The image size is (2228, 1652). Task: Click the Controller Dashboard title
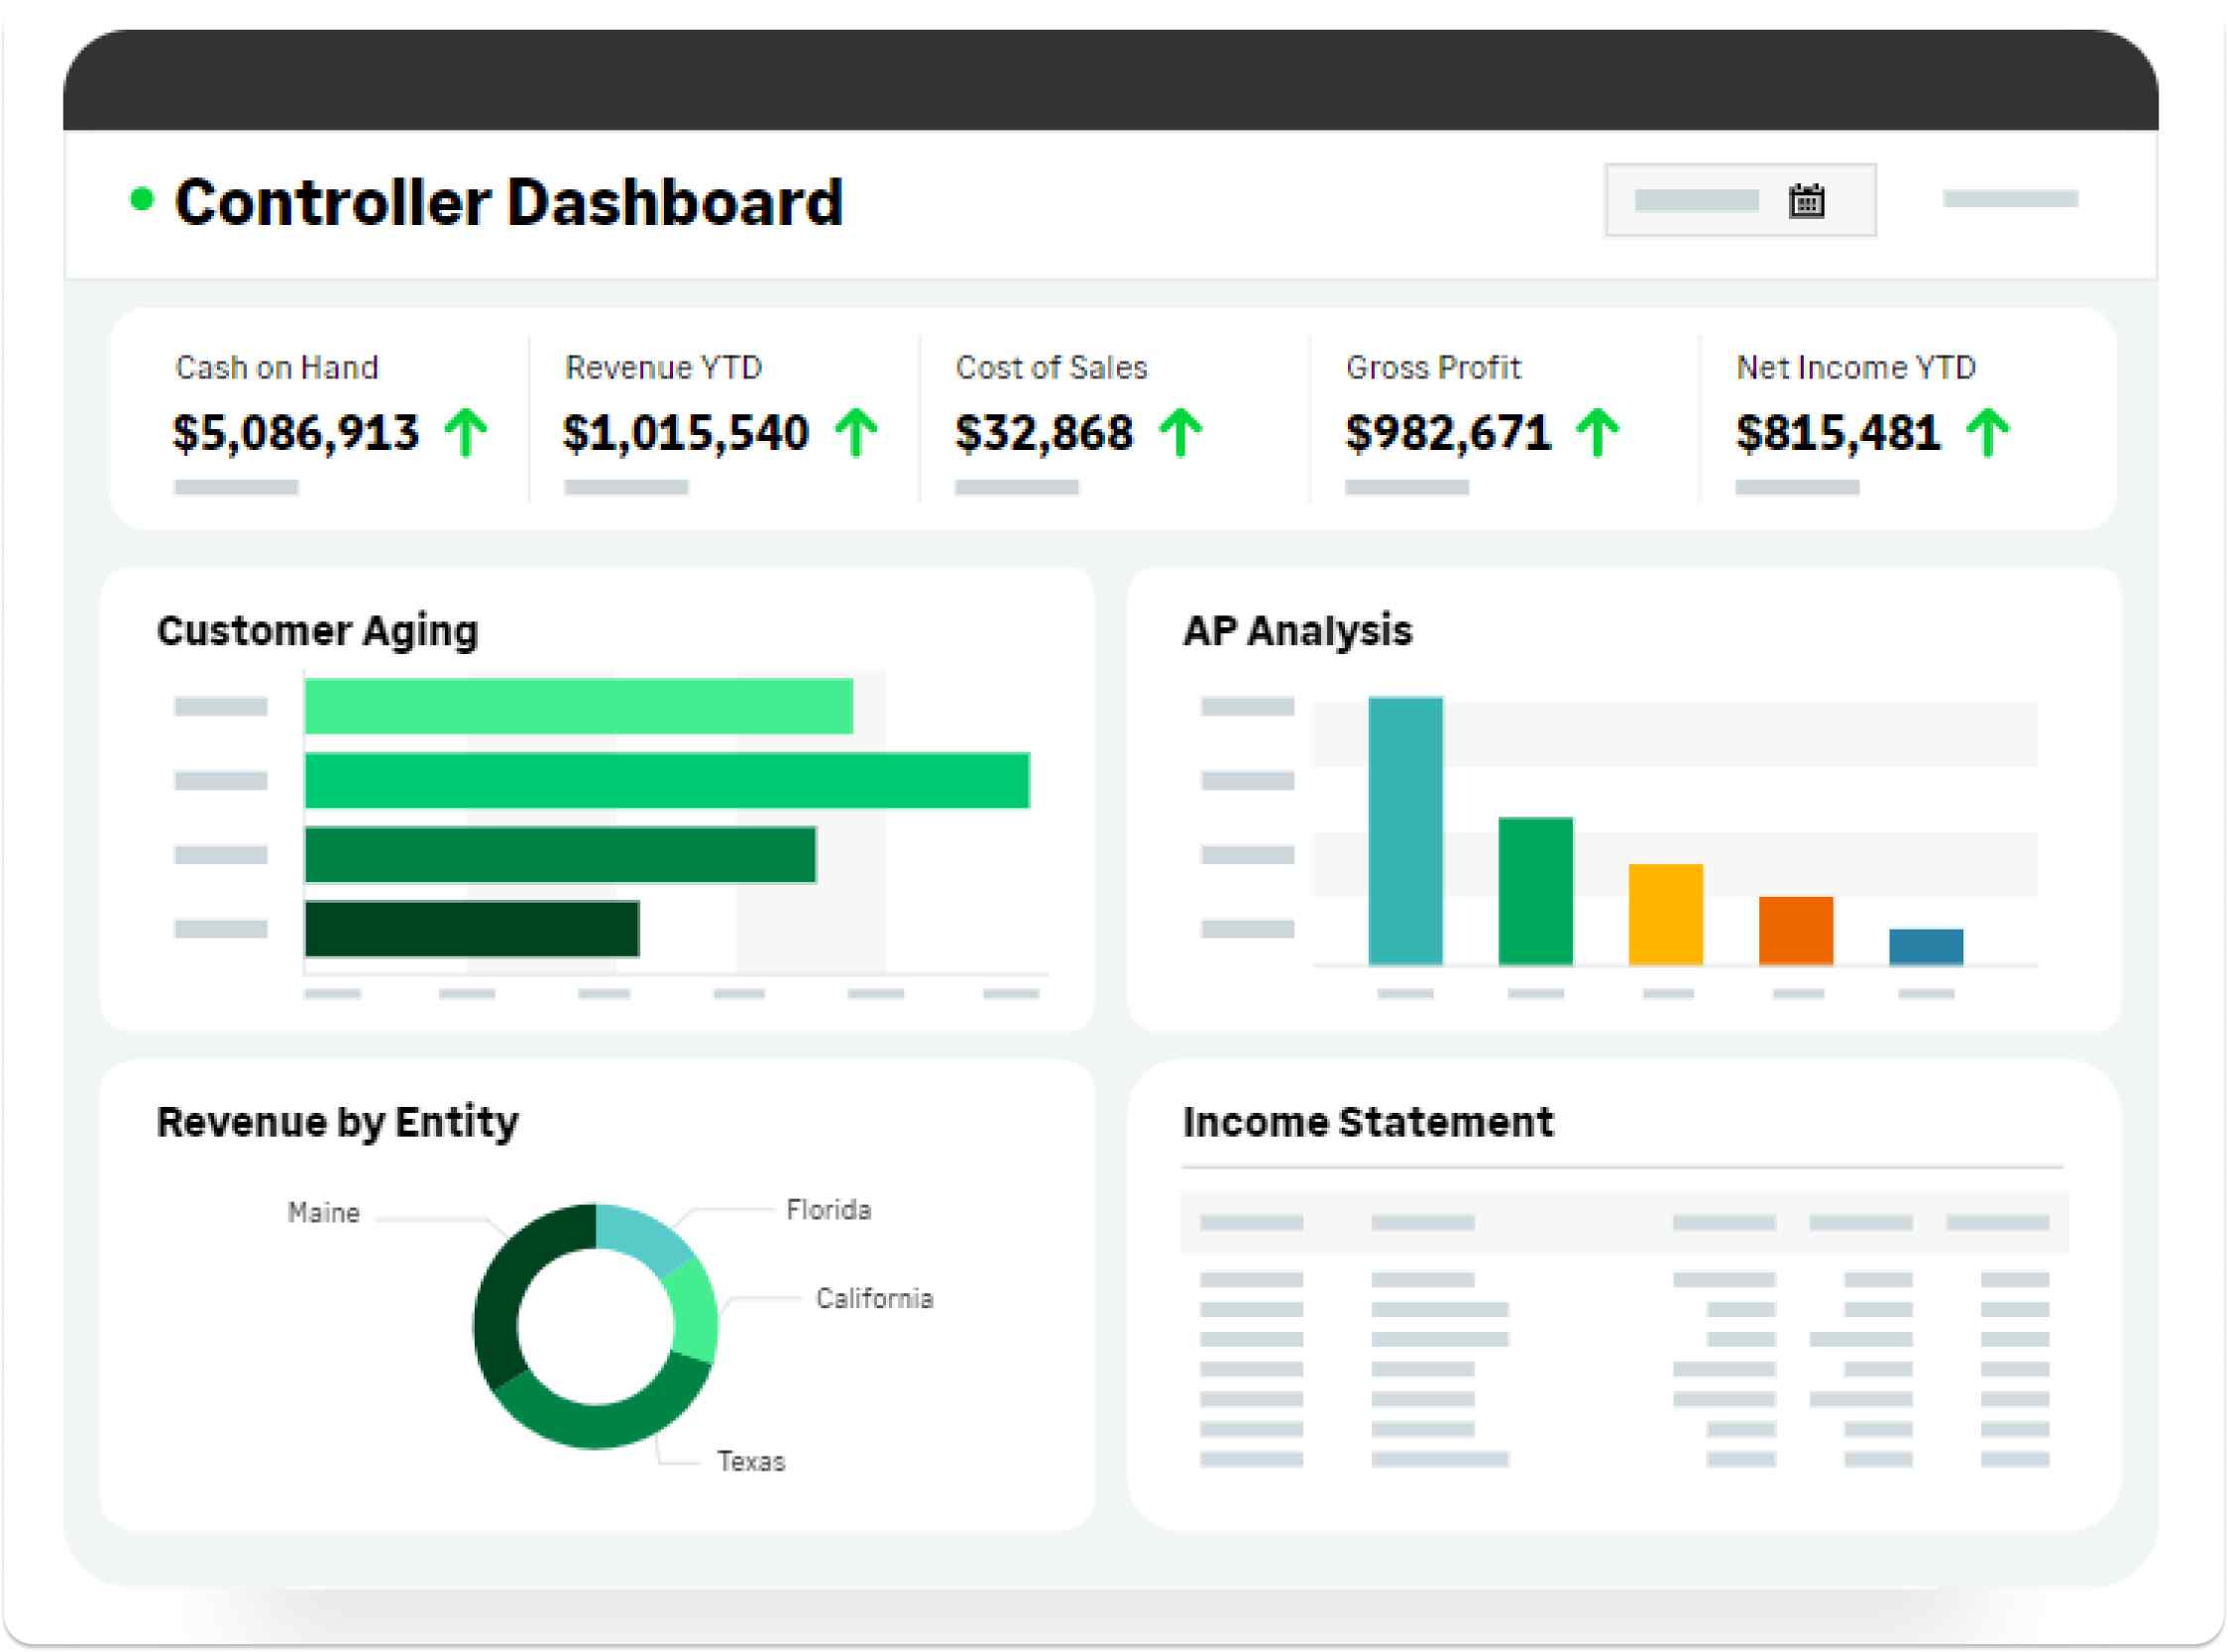click(509, 202)
